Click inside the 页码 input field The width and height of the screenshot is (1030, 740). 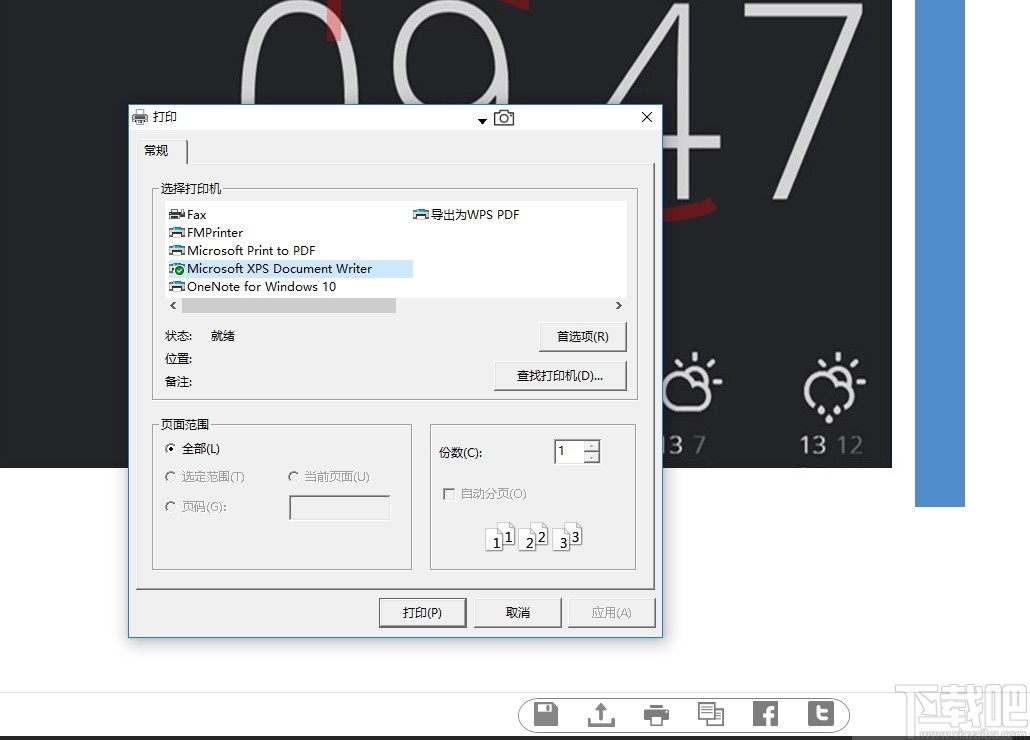[339, 507]
